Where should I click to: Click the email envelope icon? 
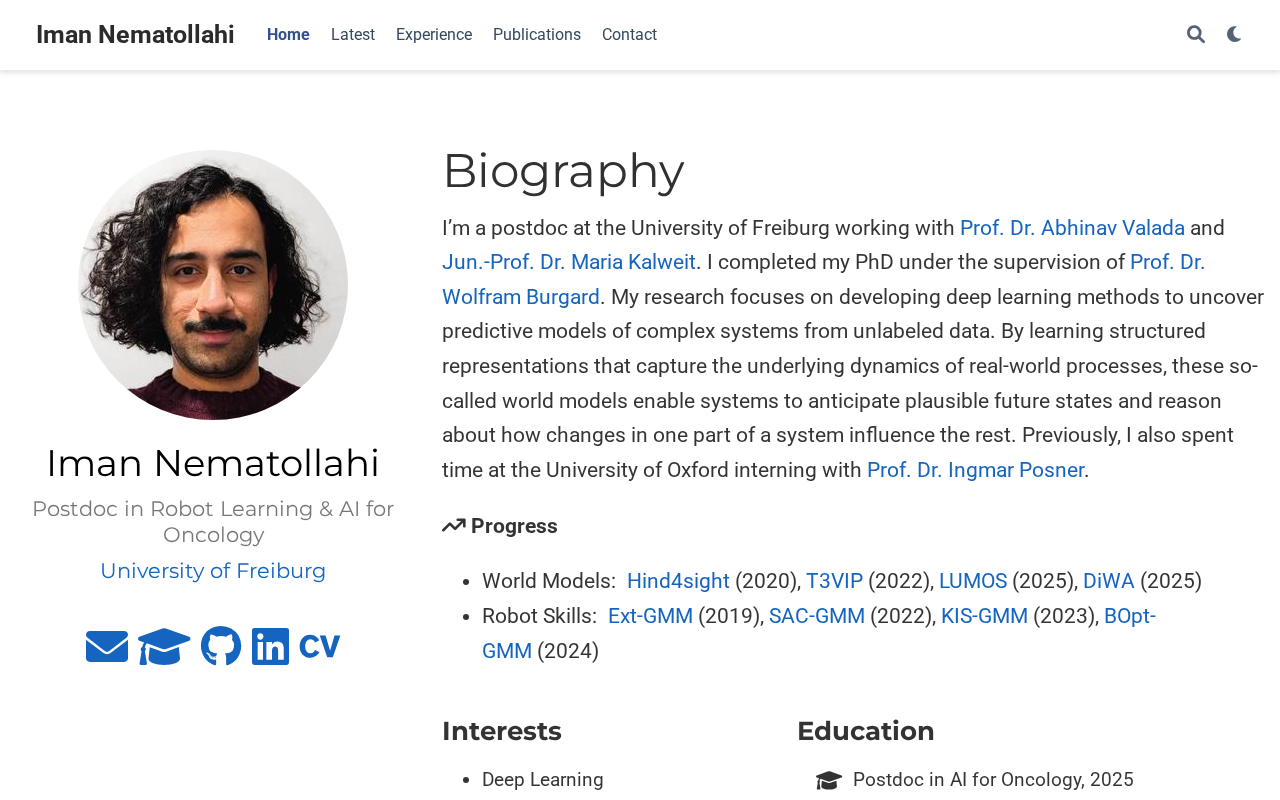[107, 647]
